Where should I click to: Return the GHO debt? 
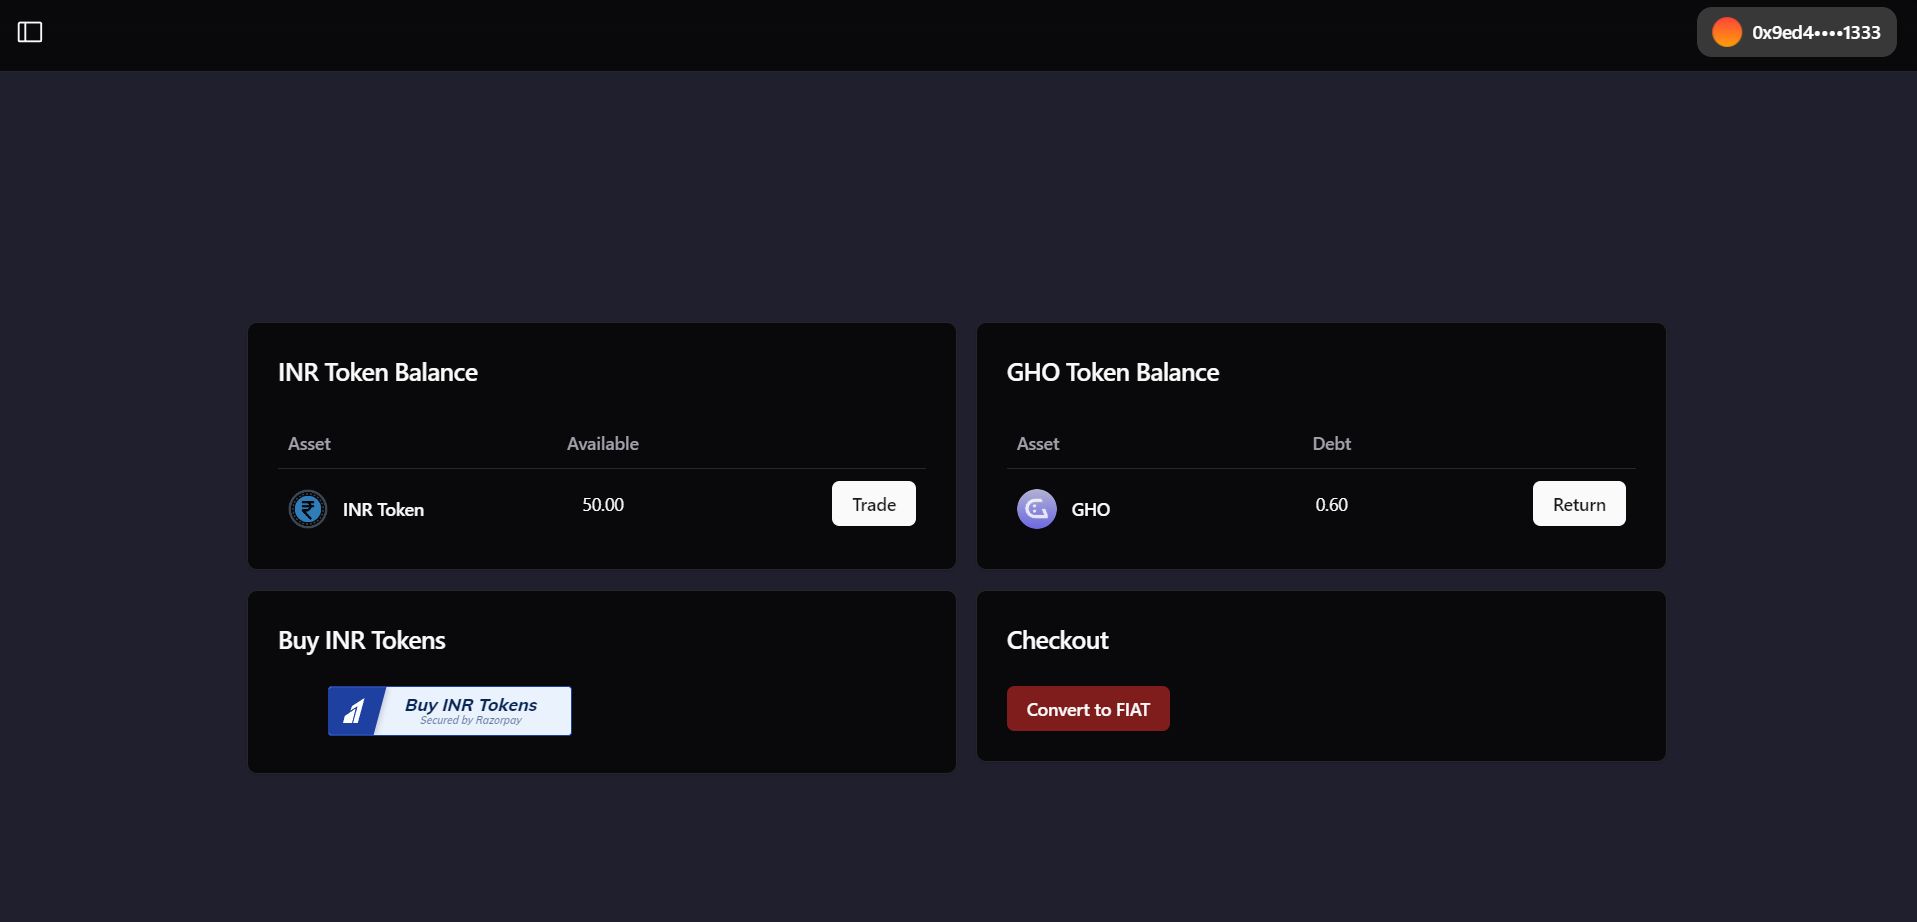[1579, 504]
